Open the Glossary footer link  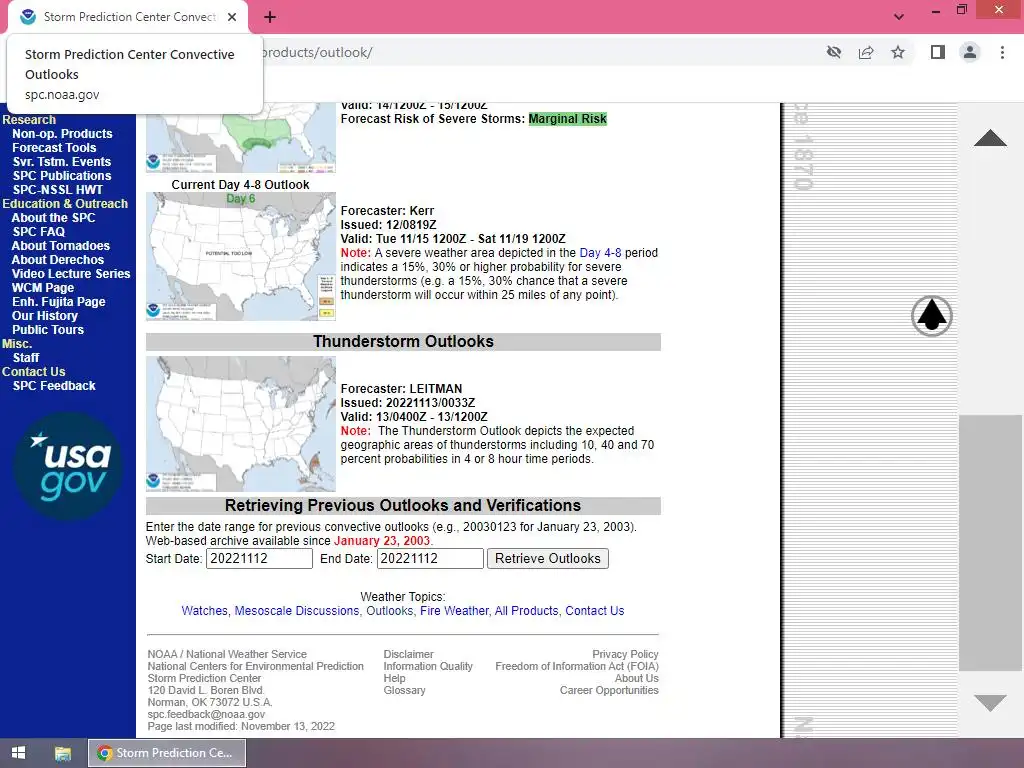[x=404, y=690]
